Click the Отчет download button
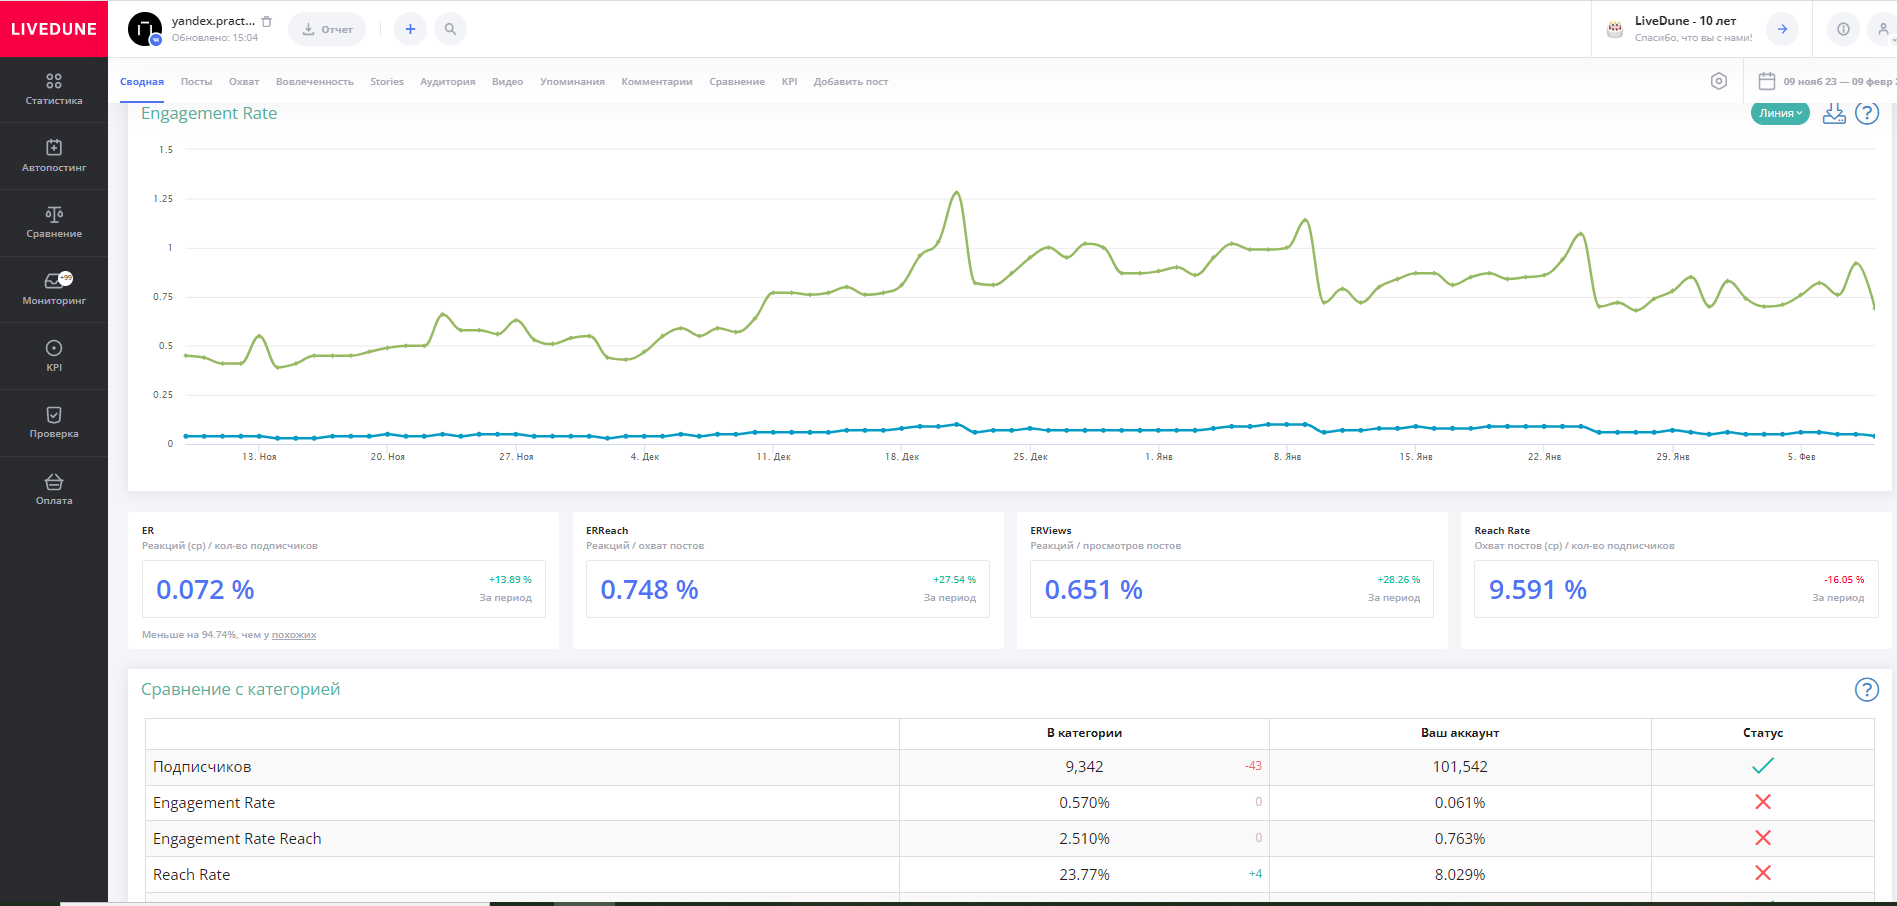 (327, 29)
